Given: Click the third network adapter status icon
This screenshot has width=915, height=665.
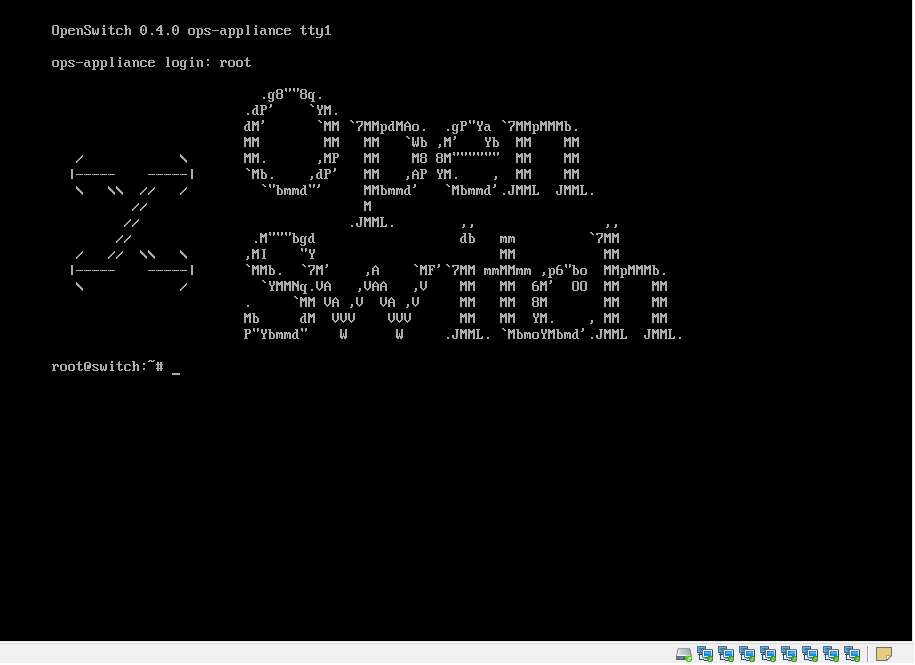Looking at the screenshot, I should point(747,654).
